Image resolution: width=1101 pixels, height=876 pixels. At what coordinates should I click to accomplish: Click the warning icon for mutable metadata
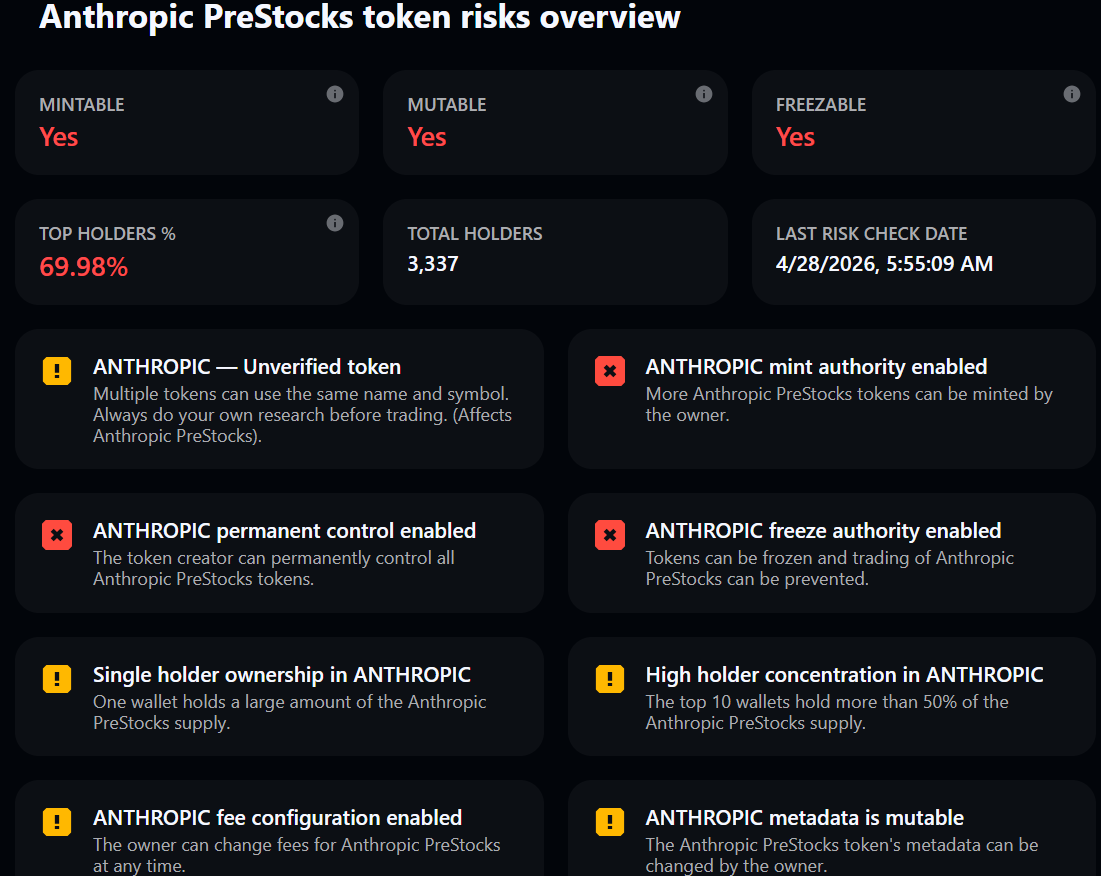point(610,822)
